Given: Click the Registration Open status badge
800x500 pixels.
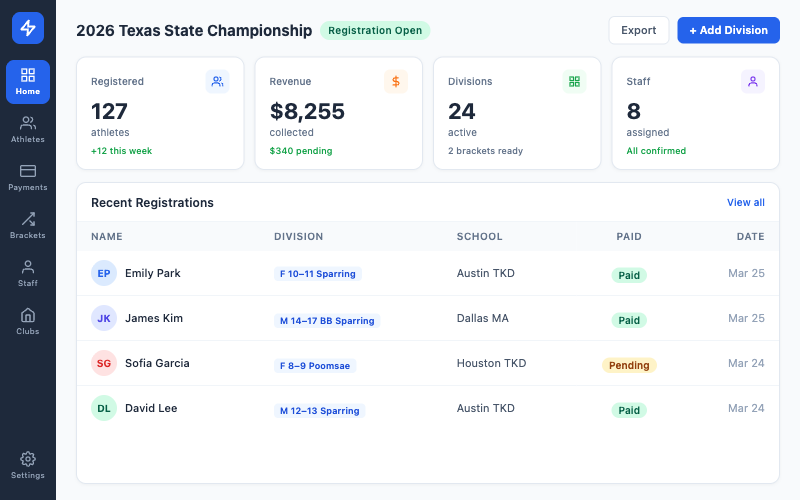Looking at the screenshot, I should [375, 31].
